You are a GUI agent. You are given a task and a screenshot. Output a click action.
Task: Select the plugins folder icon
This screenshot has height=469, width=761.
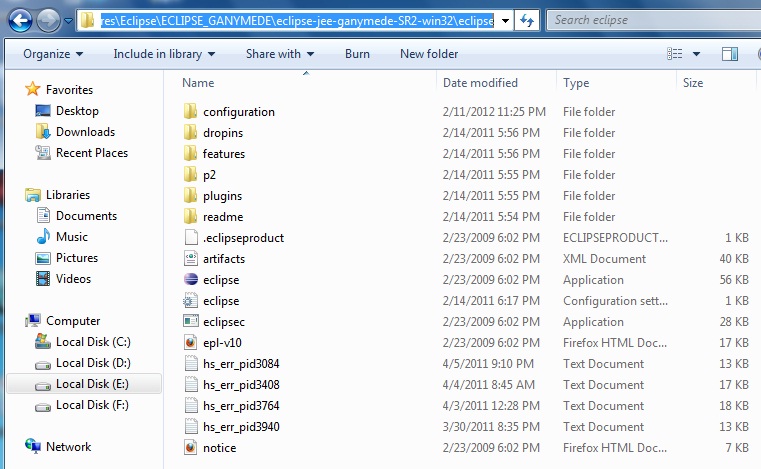tap(191, 195)
